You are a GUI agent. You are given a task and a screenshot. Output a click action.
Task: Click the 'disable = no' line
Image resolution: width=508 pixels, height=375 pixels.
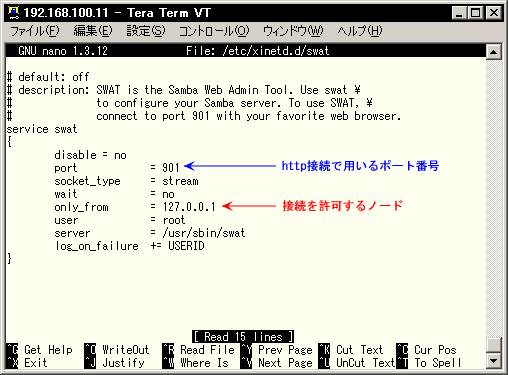(90, 155)
